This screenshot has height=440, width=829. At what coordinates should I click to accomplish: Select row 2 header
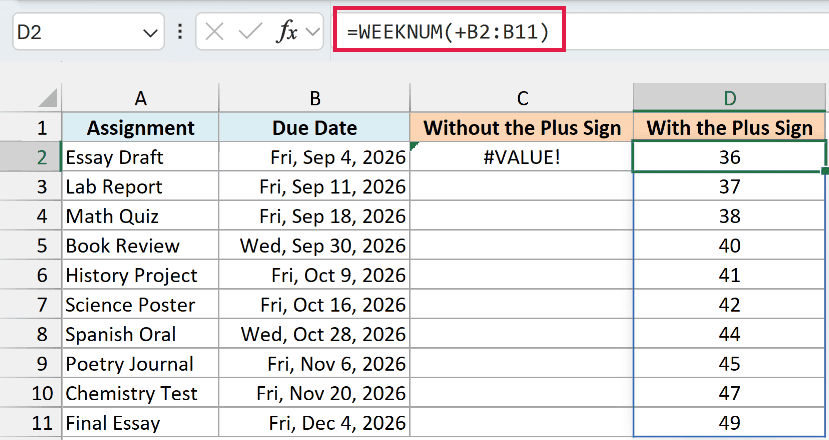pyautogui.click(x=31, y=157)
